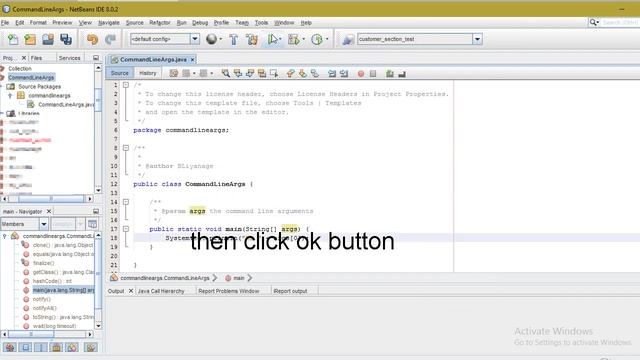Viewport: 640px width, 360px height.
Task: Click the New File toolbar icon
Action: click(x=13, y=39)
